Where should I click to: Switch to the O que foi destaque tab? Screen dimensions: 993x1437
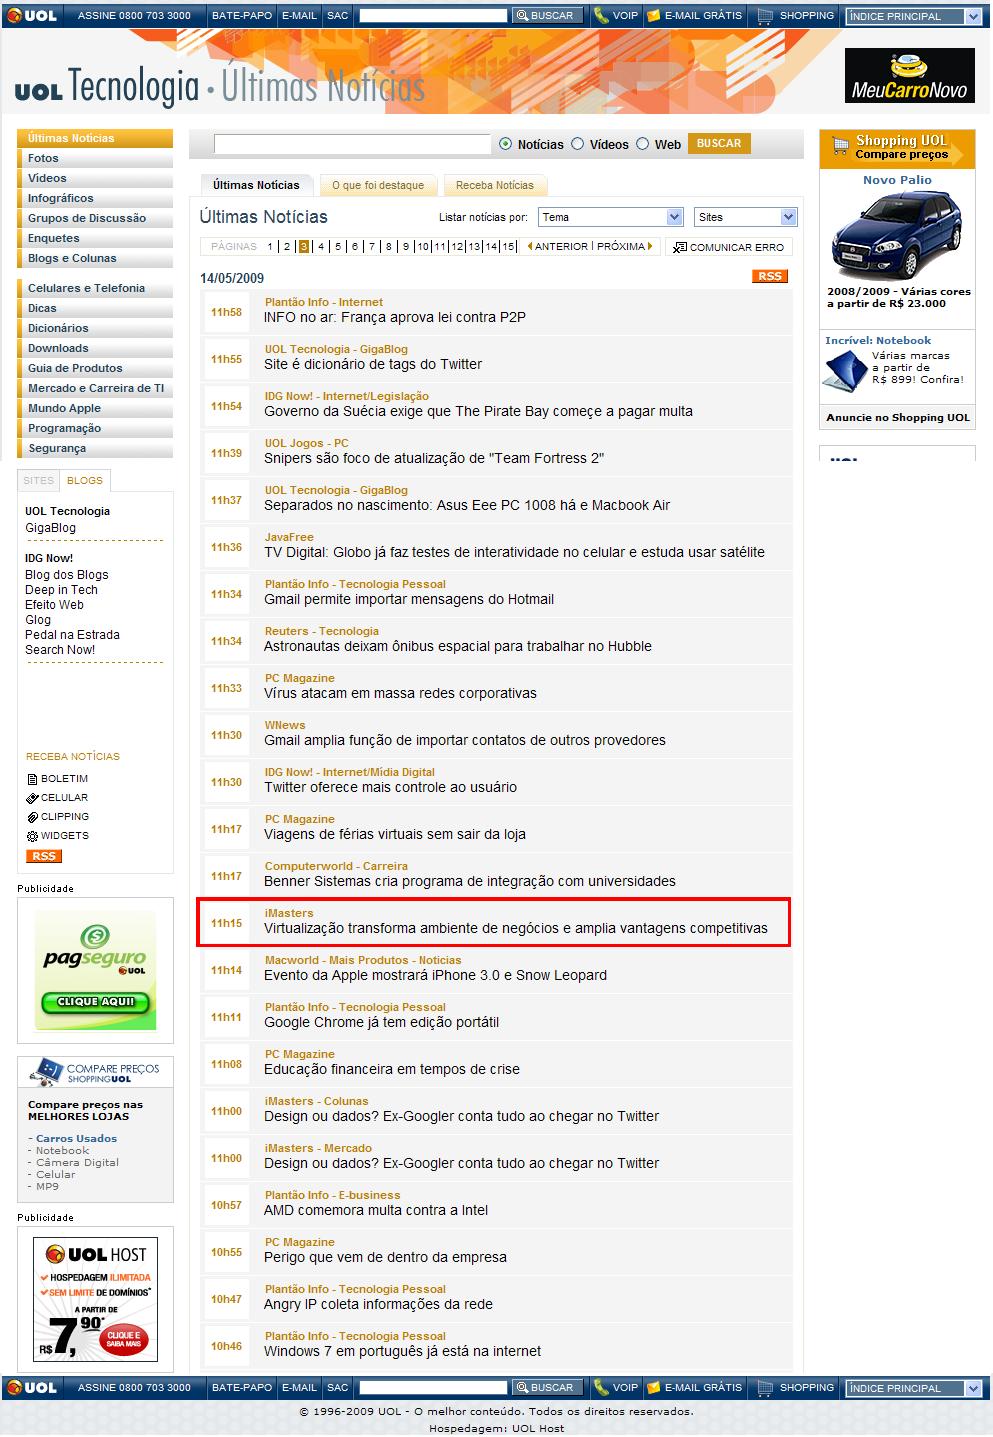click(378, 185)
